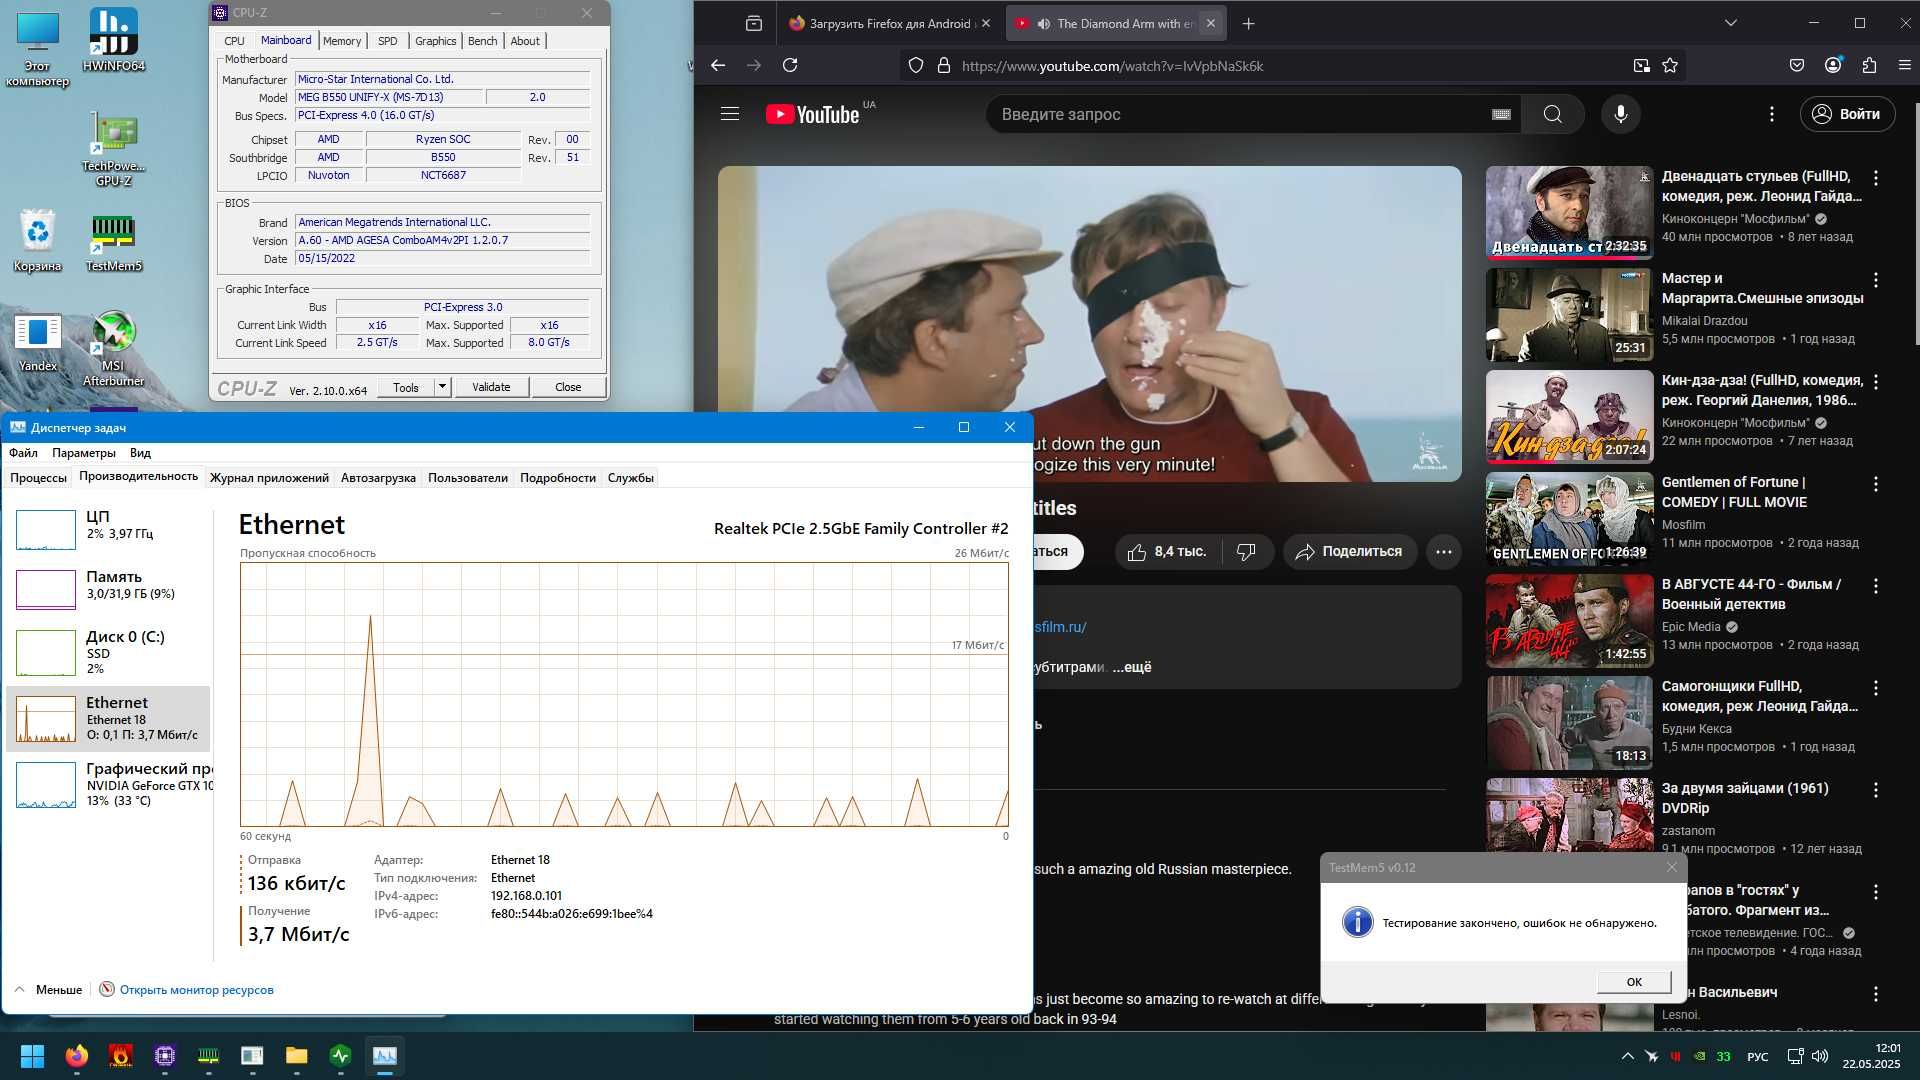Dislike the video with thumbs-down

[1246, 552]
